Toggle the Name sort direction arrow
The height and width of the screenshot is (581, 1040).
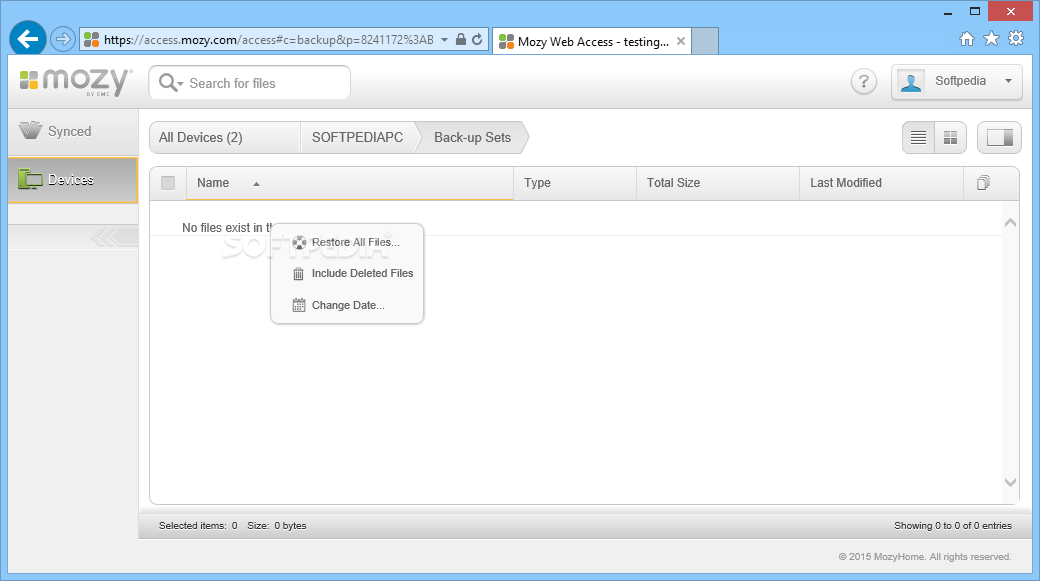(x=256, y=184)
